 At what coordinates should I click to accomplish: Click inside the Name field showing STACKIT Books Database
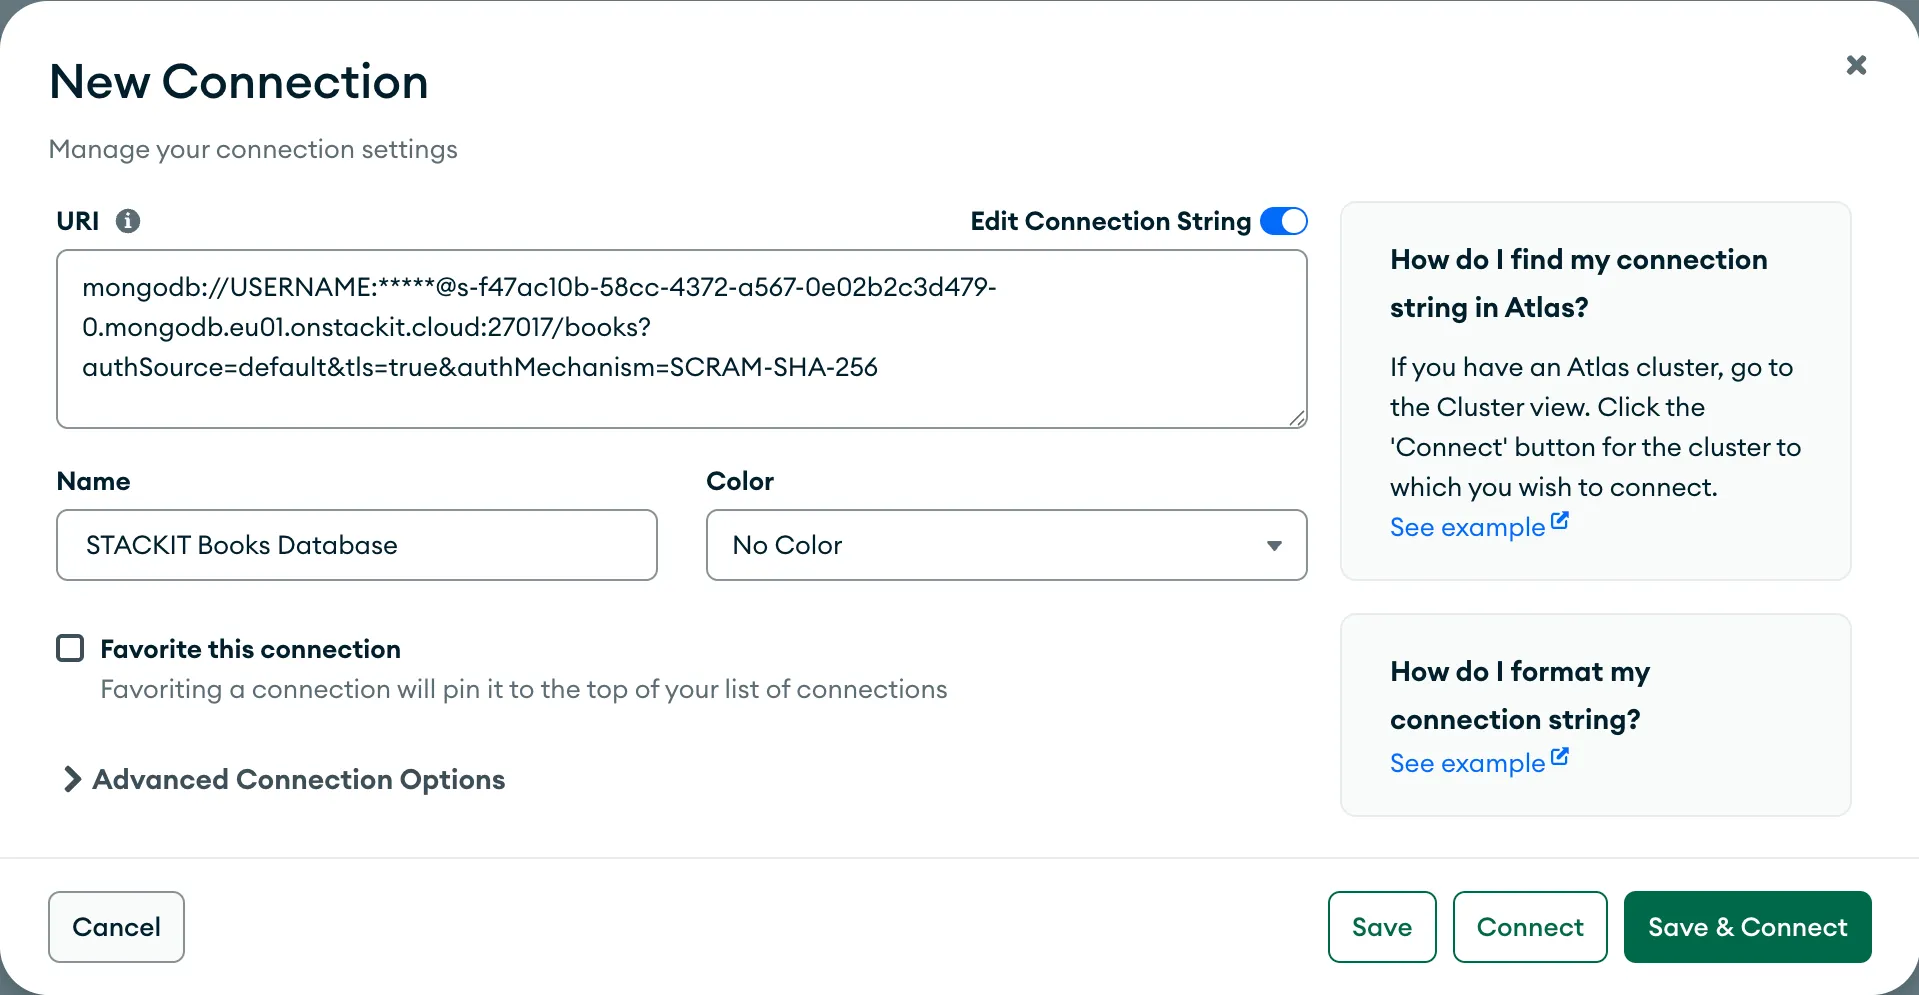[x=356, y=545]
